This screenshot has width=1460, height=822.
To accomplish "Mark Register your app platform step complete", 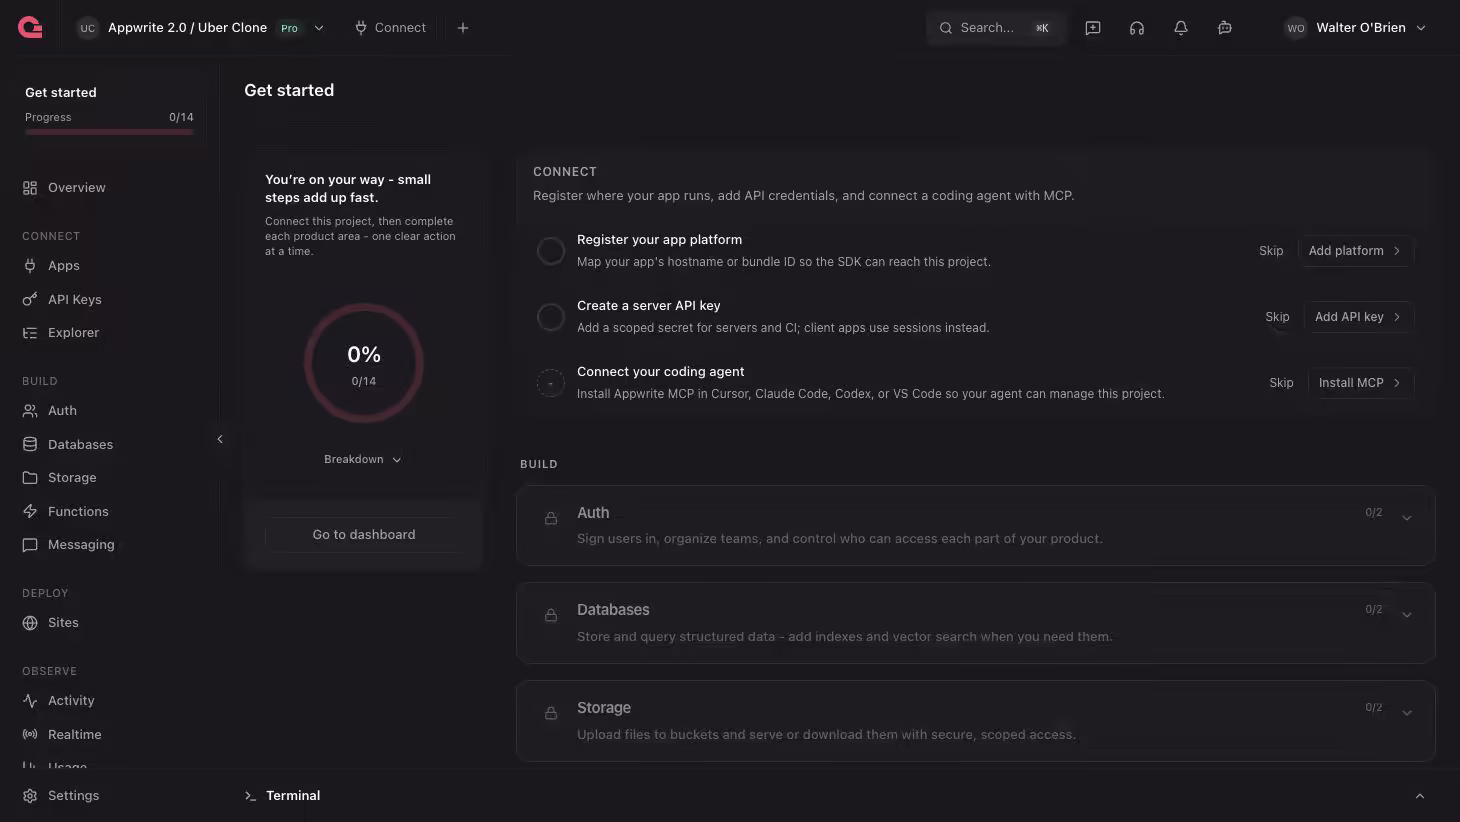I will coord(551,251).
